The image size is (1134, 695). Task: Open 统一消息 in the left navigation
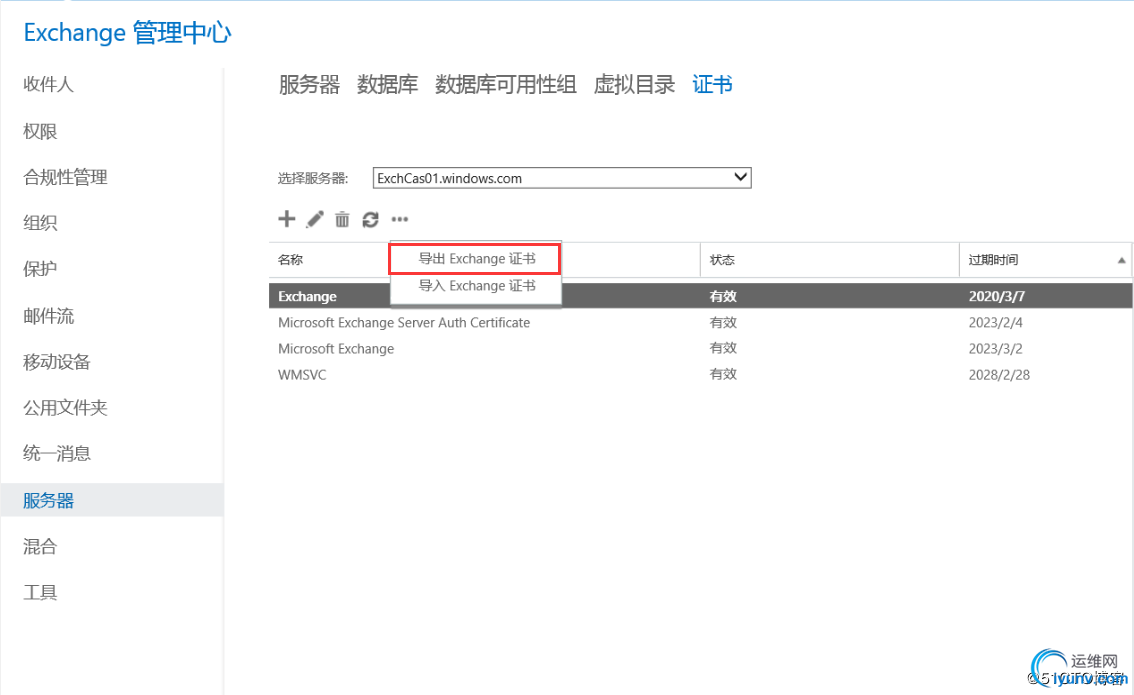[x=56, y=453]
